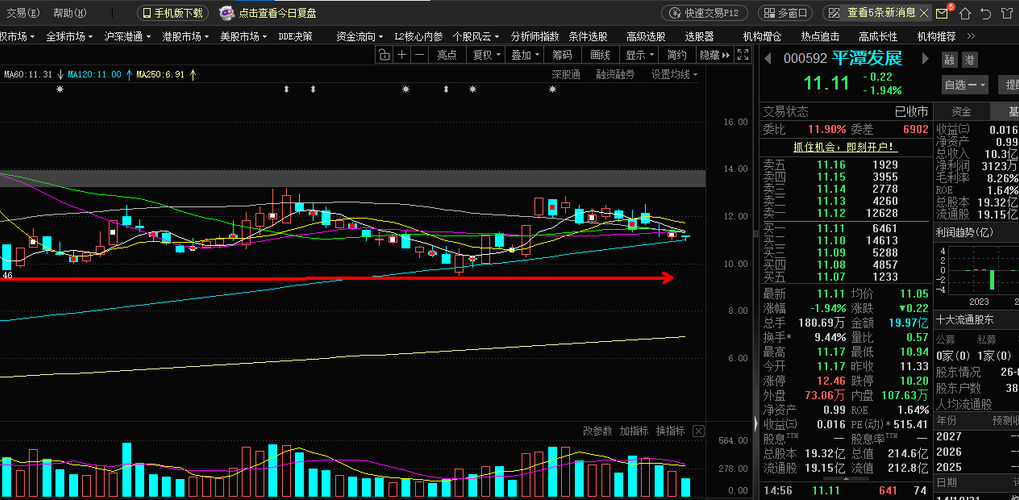Image resolution: width=1019 pixels, height=500 pixels.
Task: Click the 十大流通股东 heading
Action: click(964, 320)
